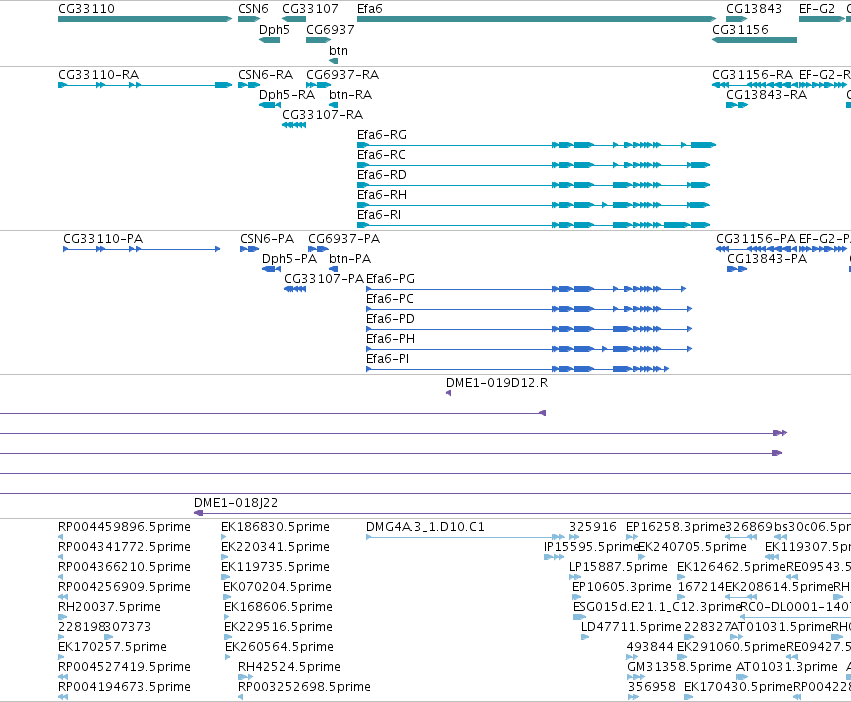Open EST RP004366210.5prime
Screen dimensions: 851x702
(x=124, y=567)
